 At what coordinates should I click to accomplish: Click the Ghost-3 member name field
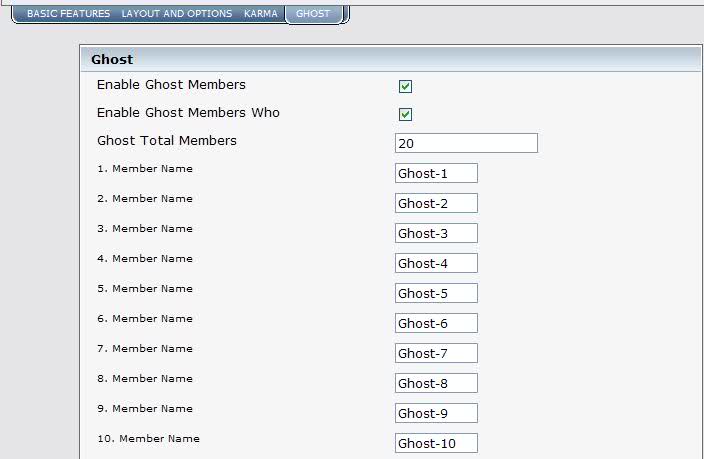click(436, 233)
